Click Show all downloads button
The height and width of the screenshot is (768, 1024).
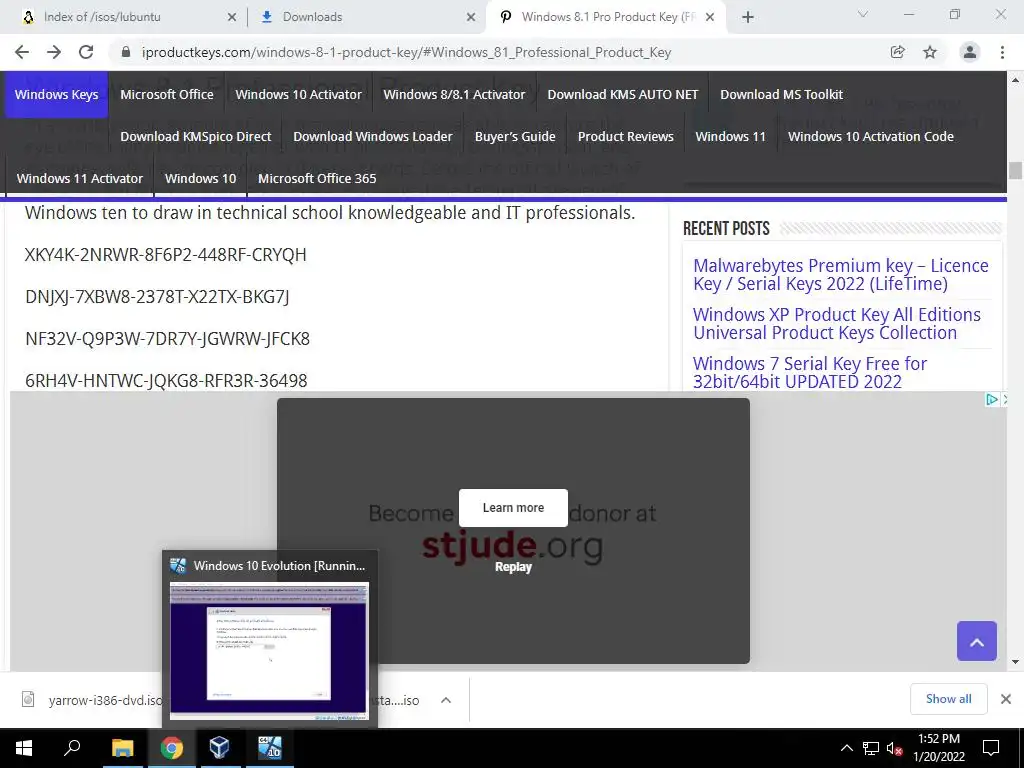tap(948, 699)
